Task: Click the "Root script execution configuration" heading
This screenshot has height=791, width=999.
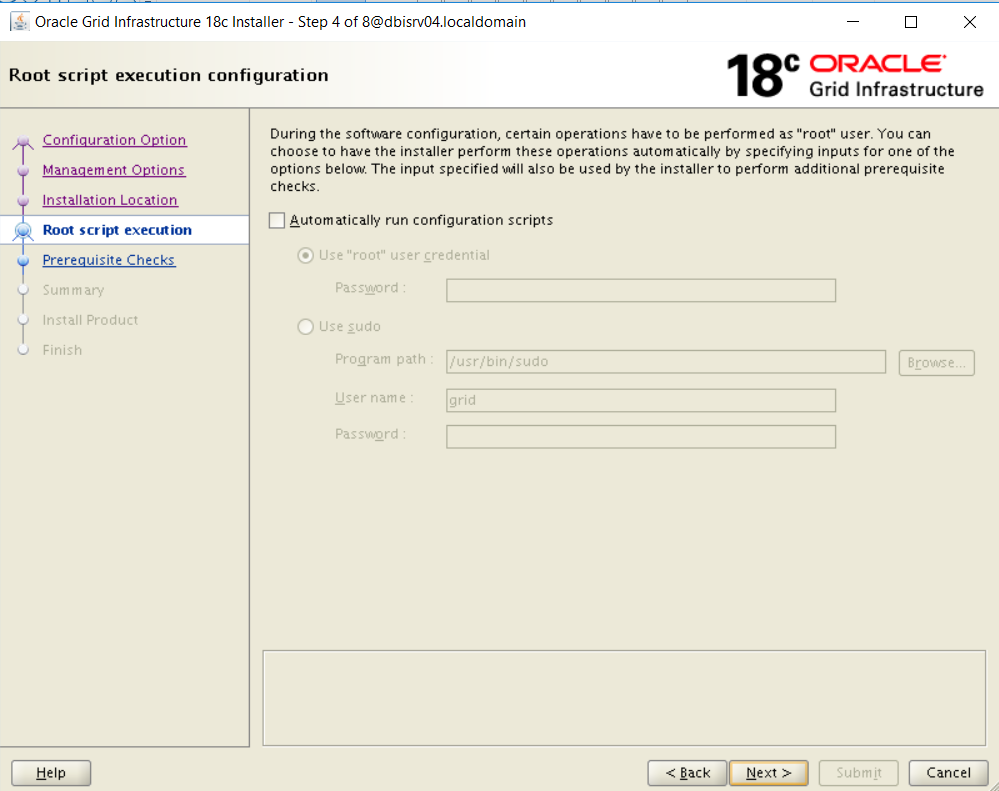Action: pyautogui.click(x=169, y=76)
